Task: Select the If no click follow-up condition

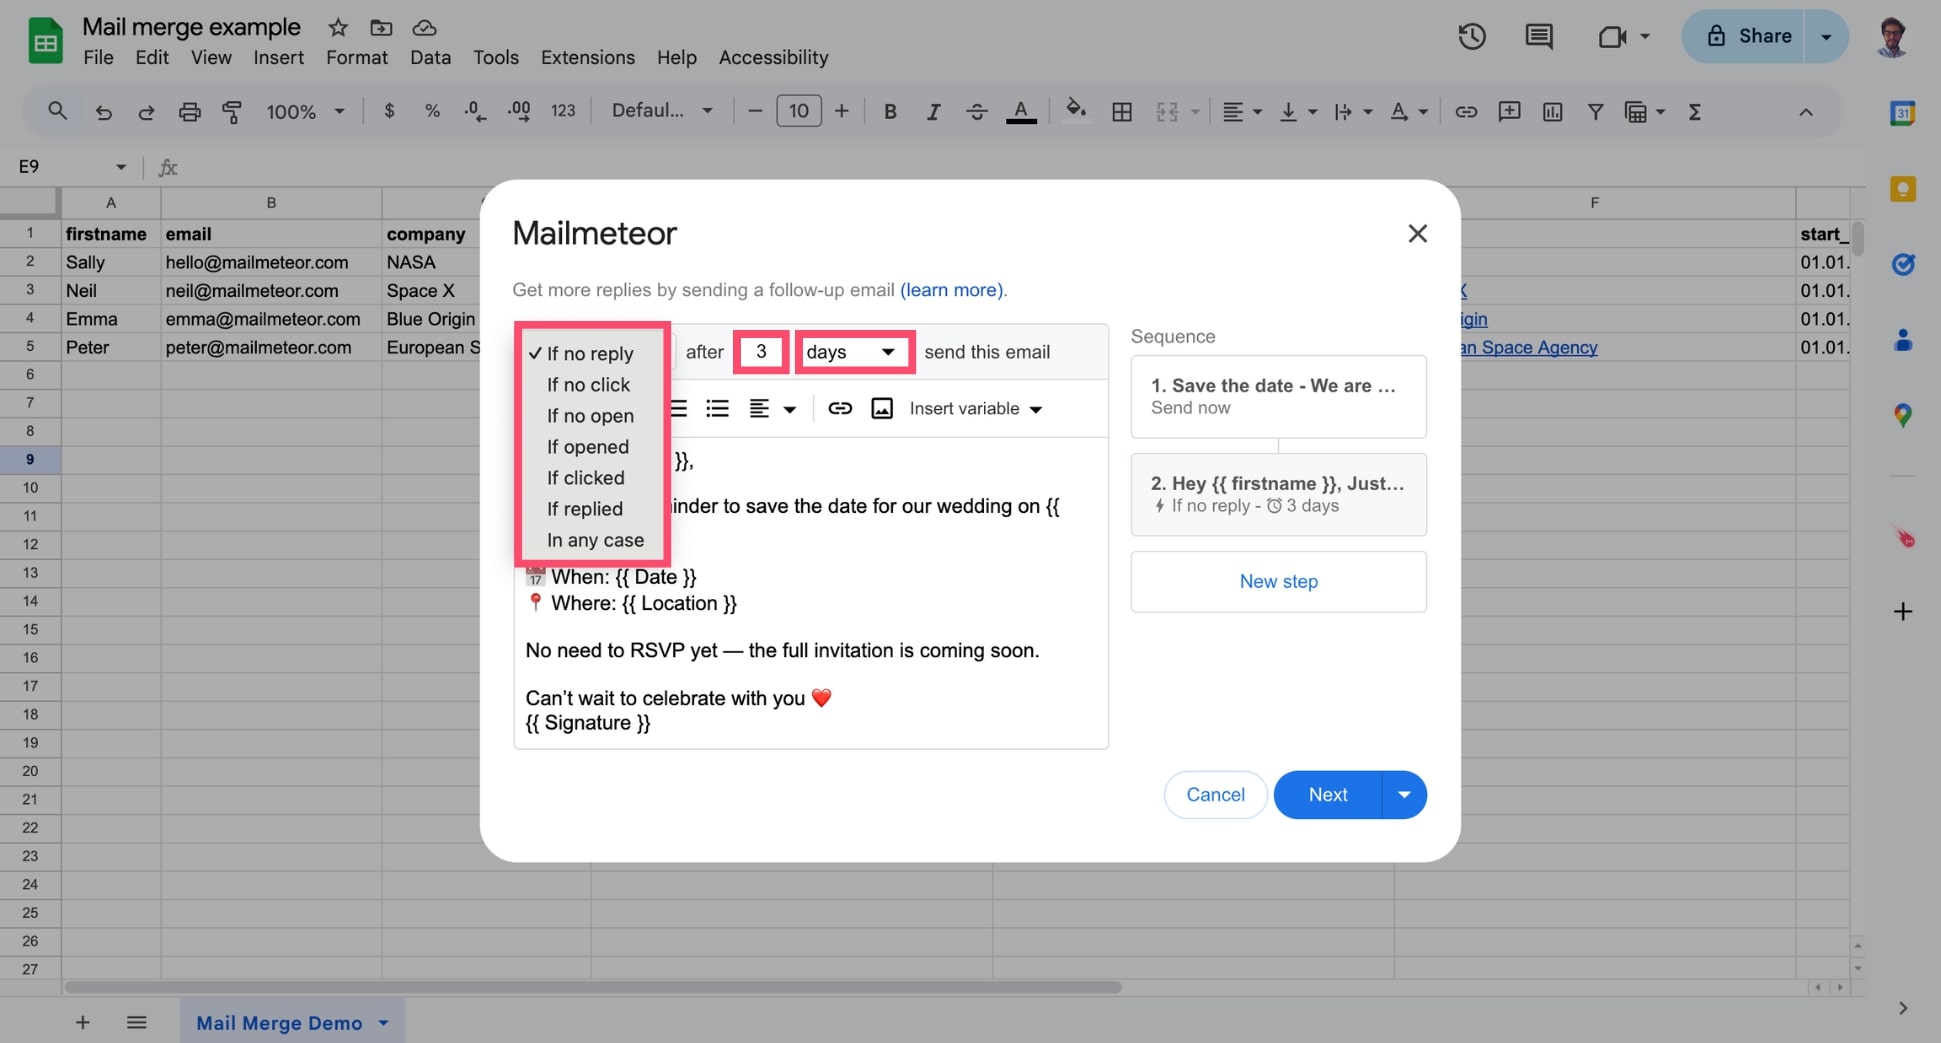Action: 588,384
